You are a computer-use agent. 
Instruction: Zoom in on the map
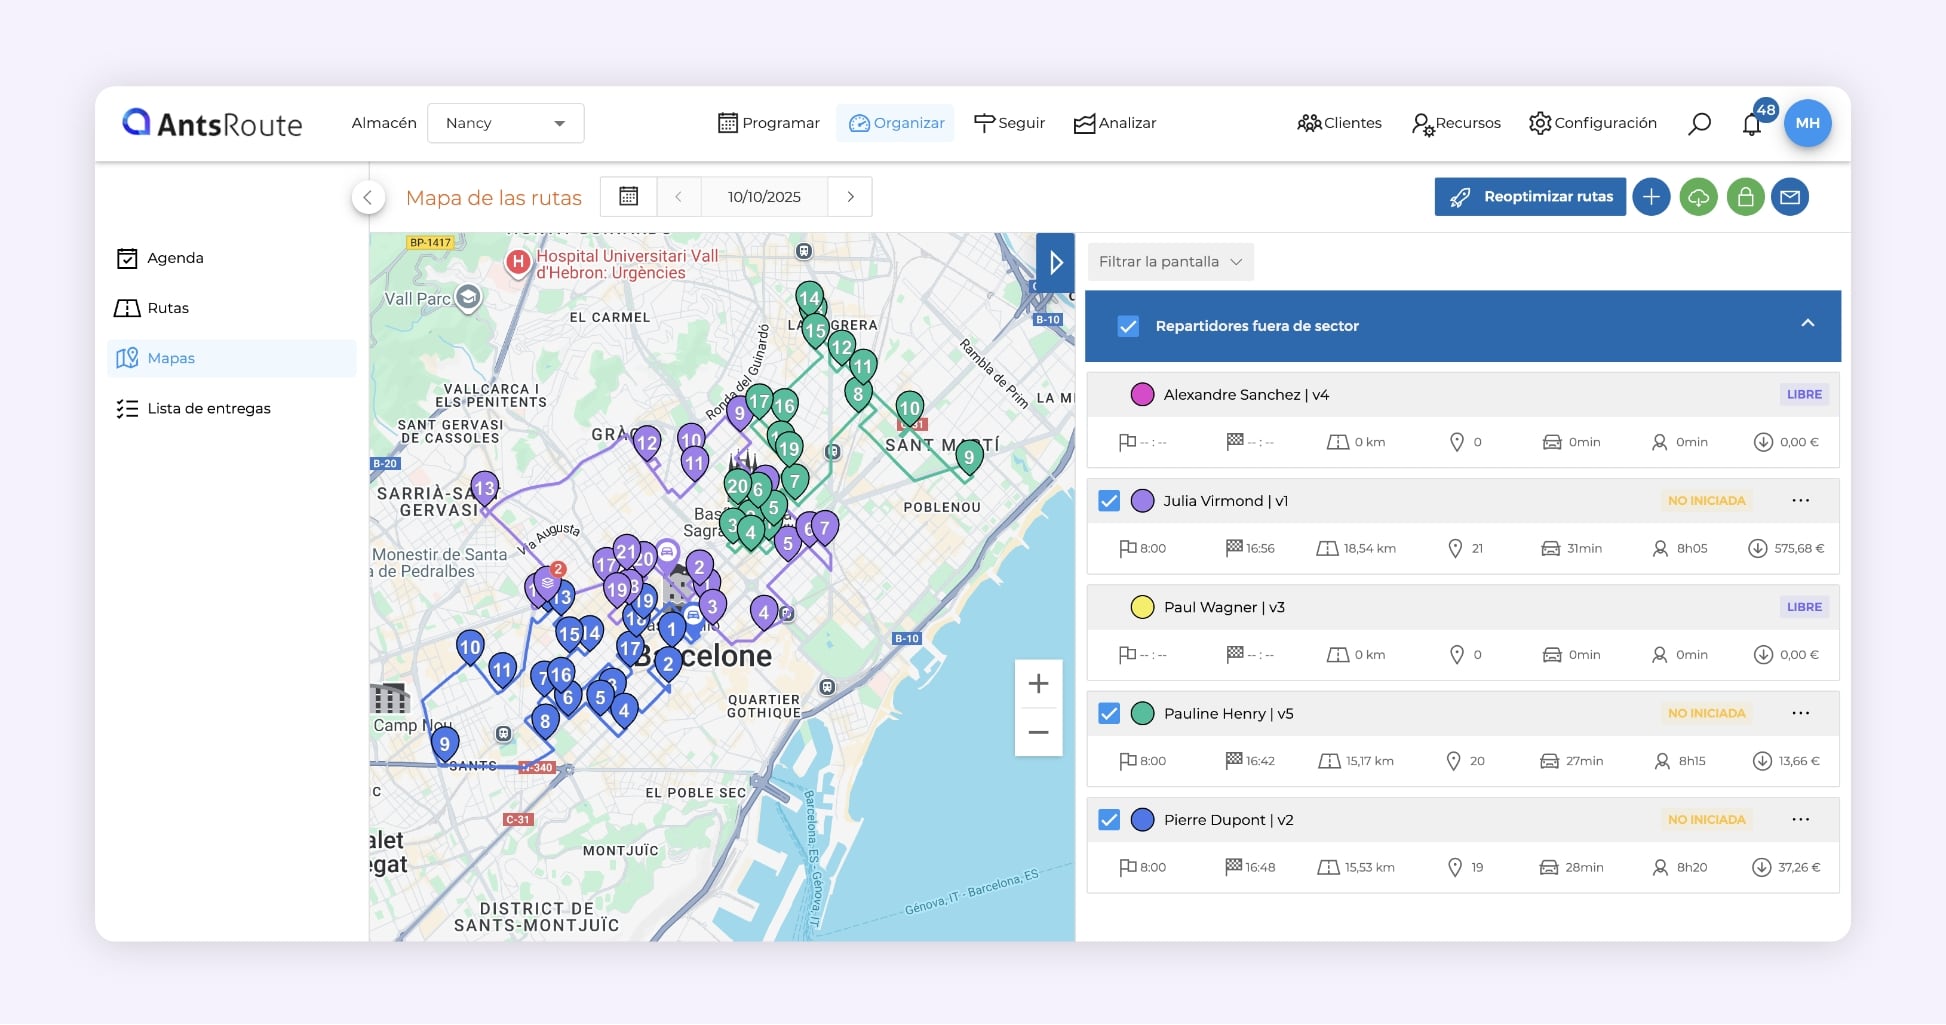coord(1038,684)
